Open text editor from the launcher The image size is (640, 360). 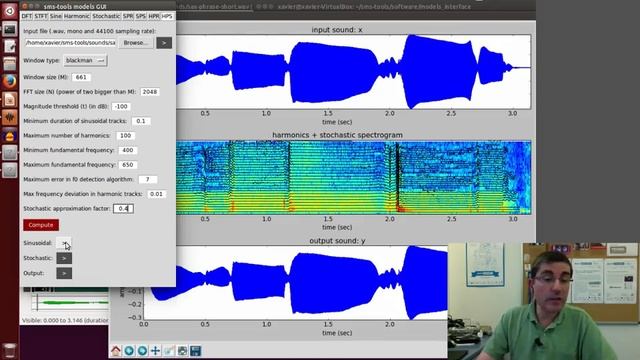point(9,47)
